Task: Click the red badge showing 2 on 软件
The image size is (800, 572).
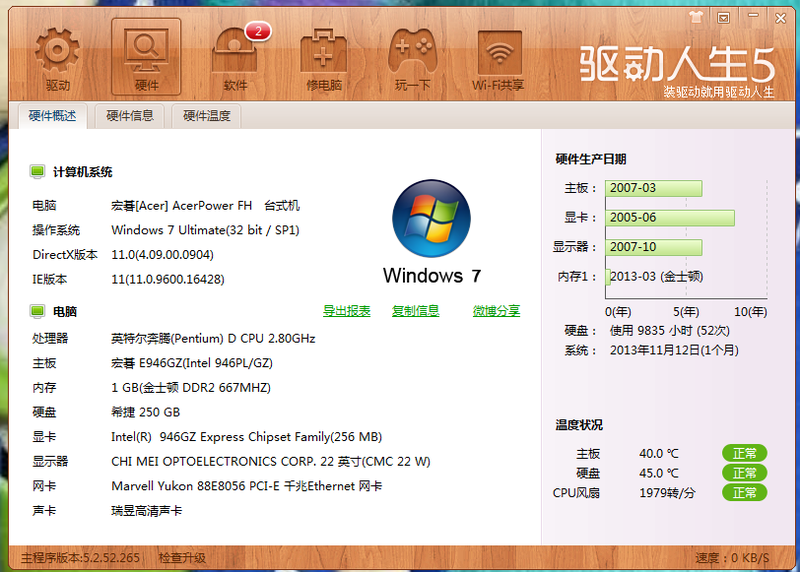Action: (x=258, y=32)
